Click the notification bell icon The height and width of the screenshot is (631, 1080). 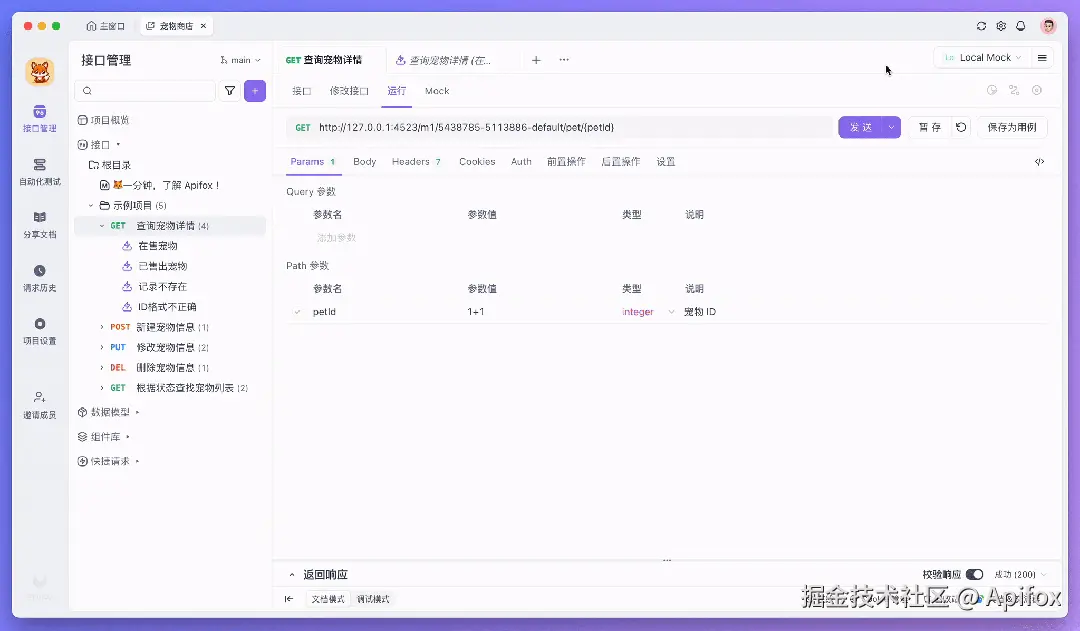1021,26
